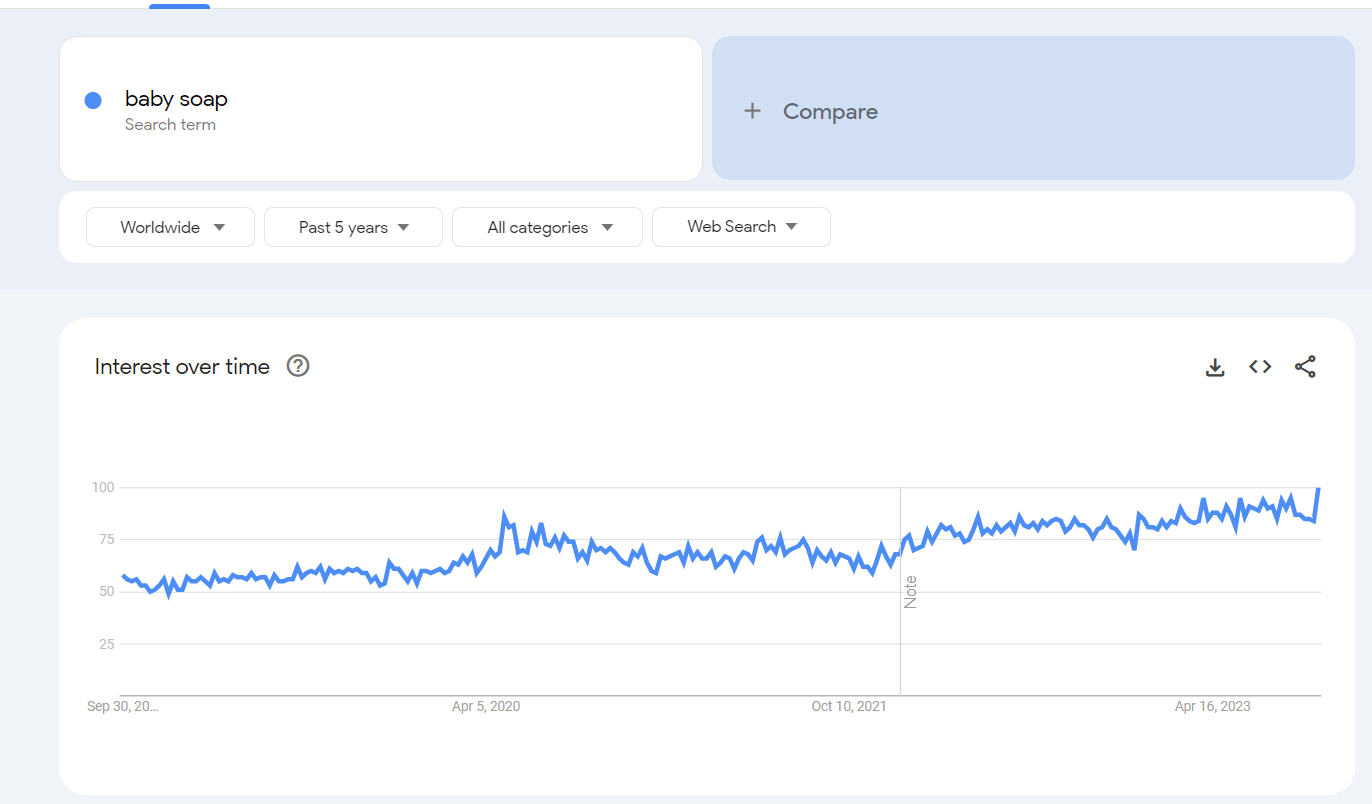Click the Oct 10, 2021 axis label

(848, 706)
